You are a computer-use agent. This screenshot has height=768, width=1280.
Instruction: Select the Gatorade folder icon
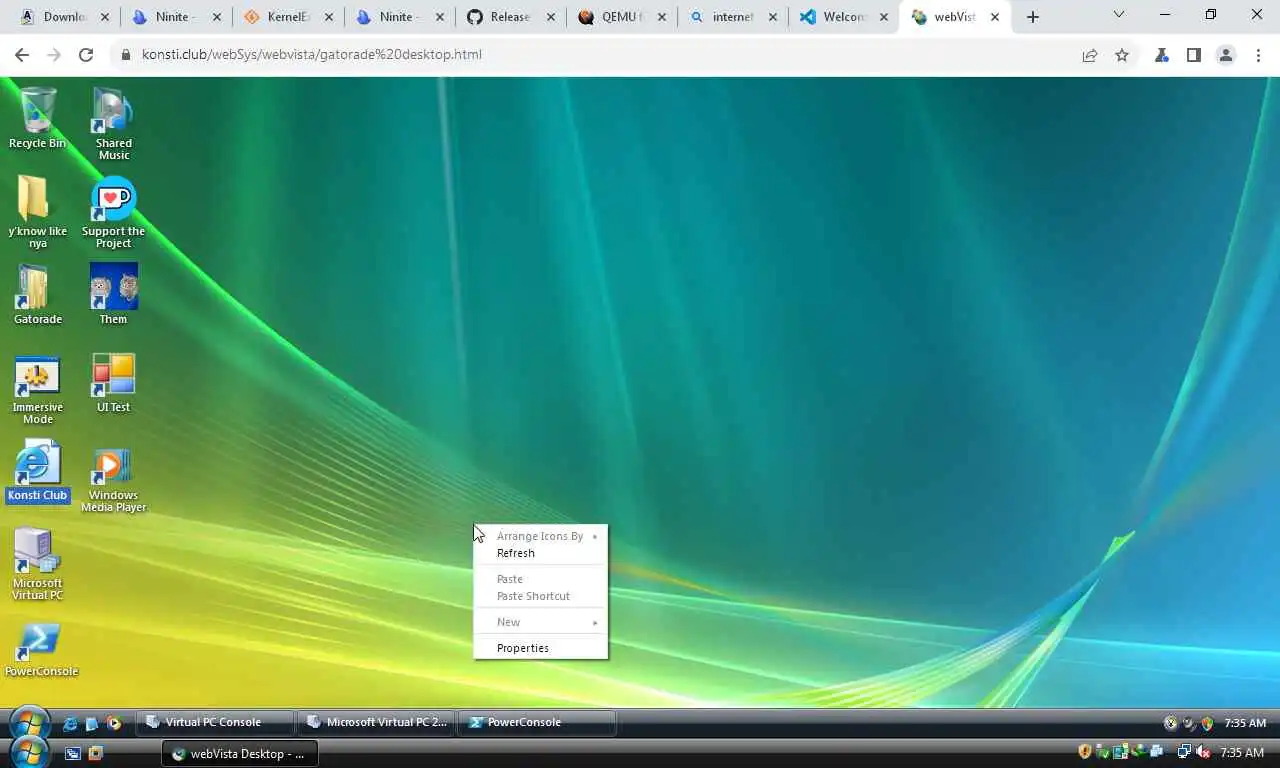pyautogui.click(x=38, y=295)
